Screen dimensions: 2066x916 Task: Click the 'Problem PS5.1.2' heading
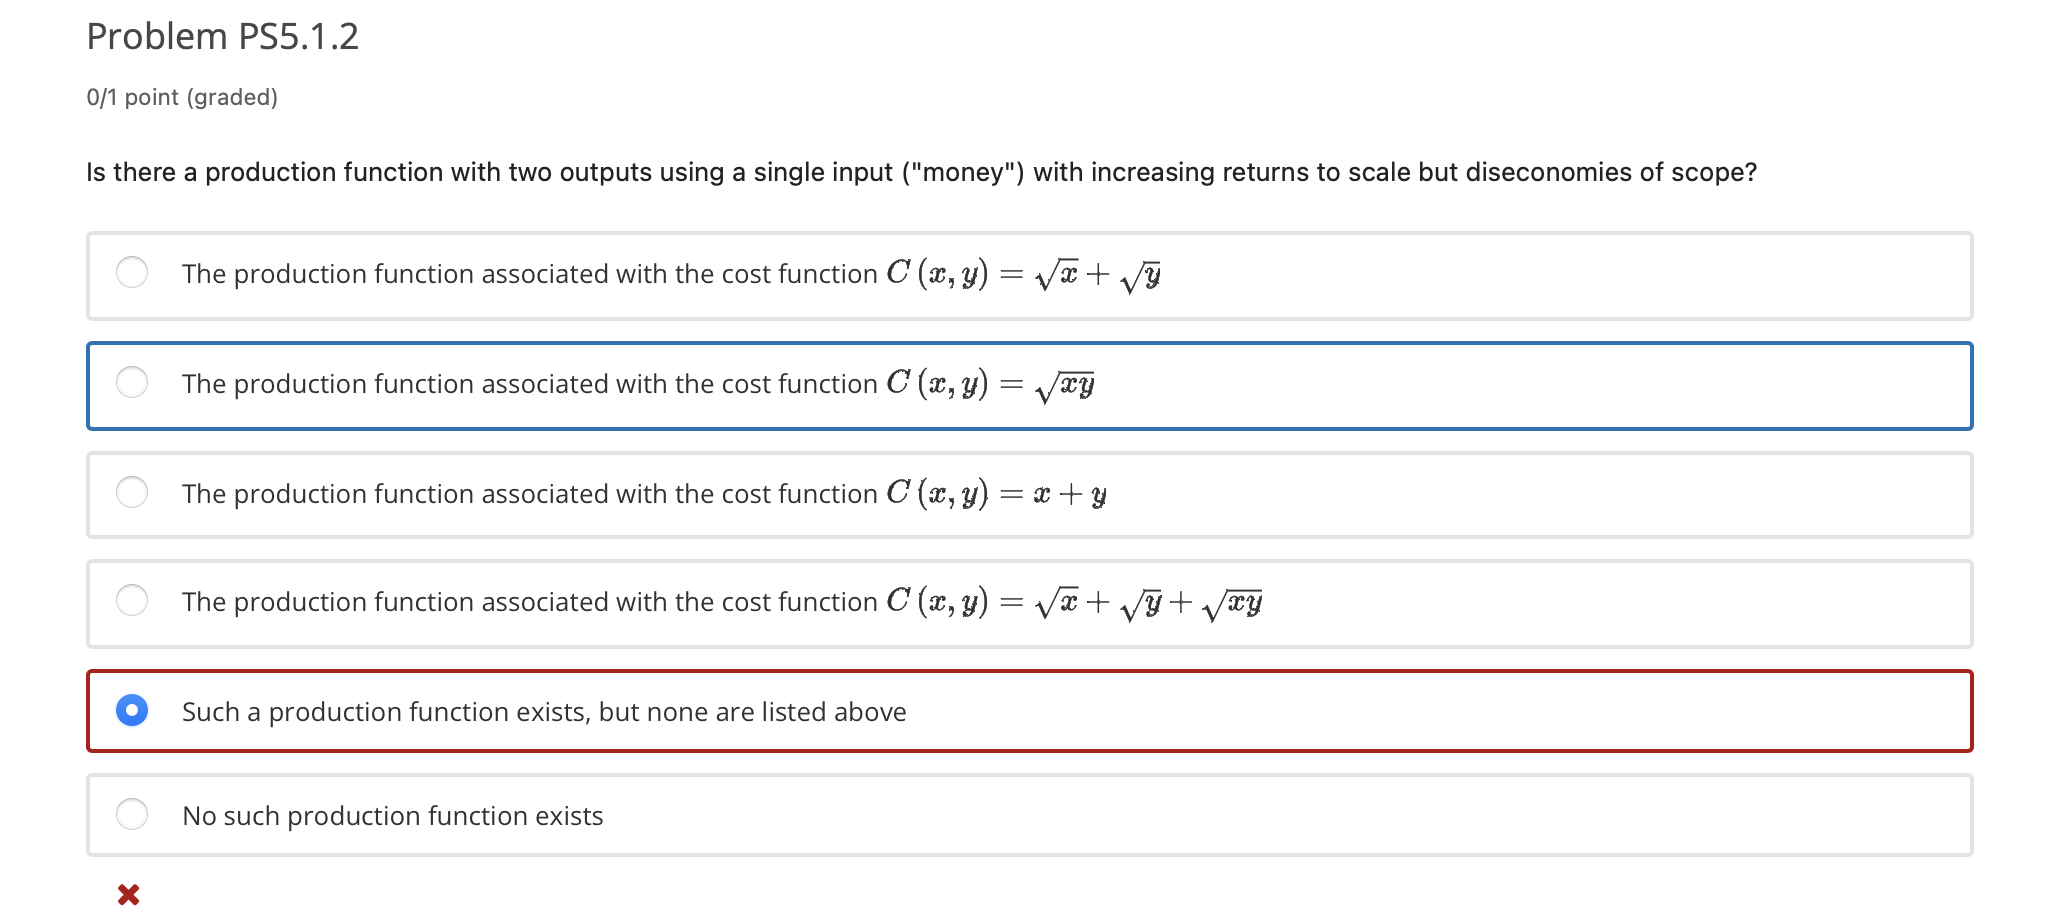pyautogui.click(x=224, y=36)
